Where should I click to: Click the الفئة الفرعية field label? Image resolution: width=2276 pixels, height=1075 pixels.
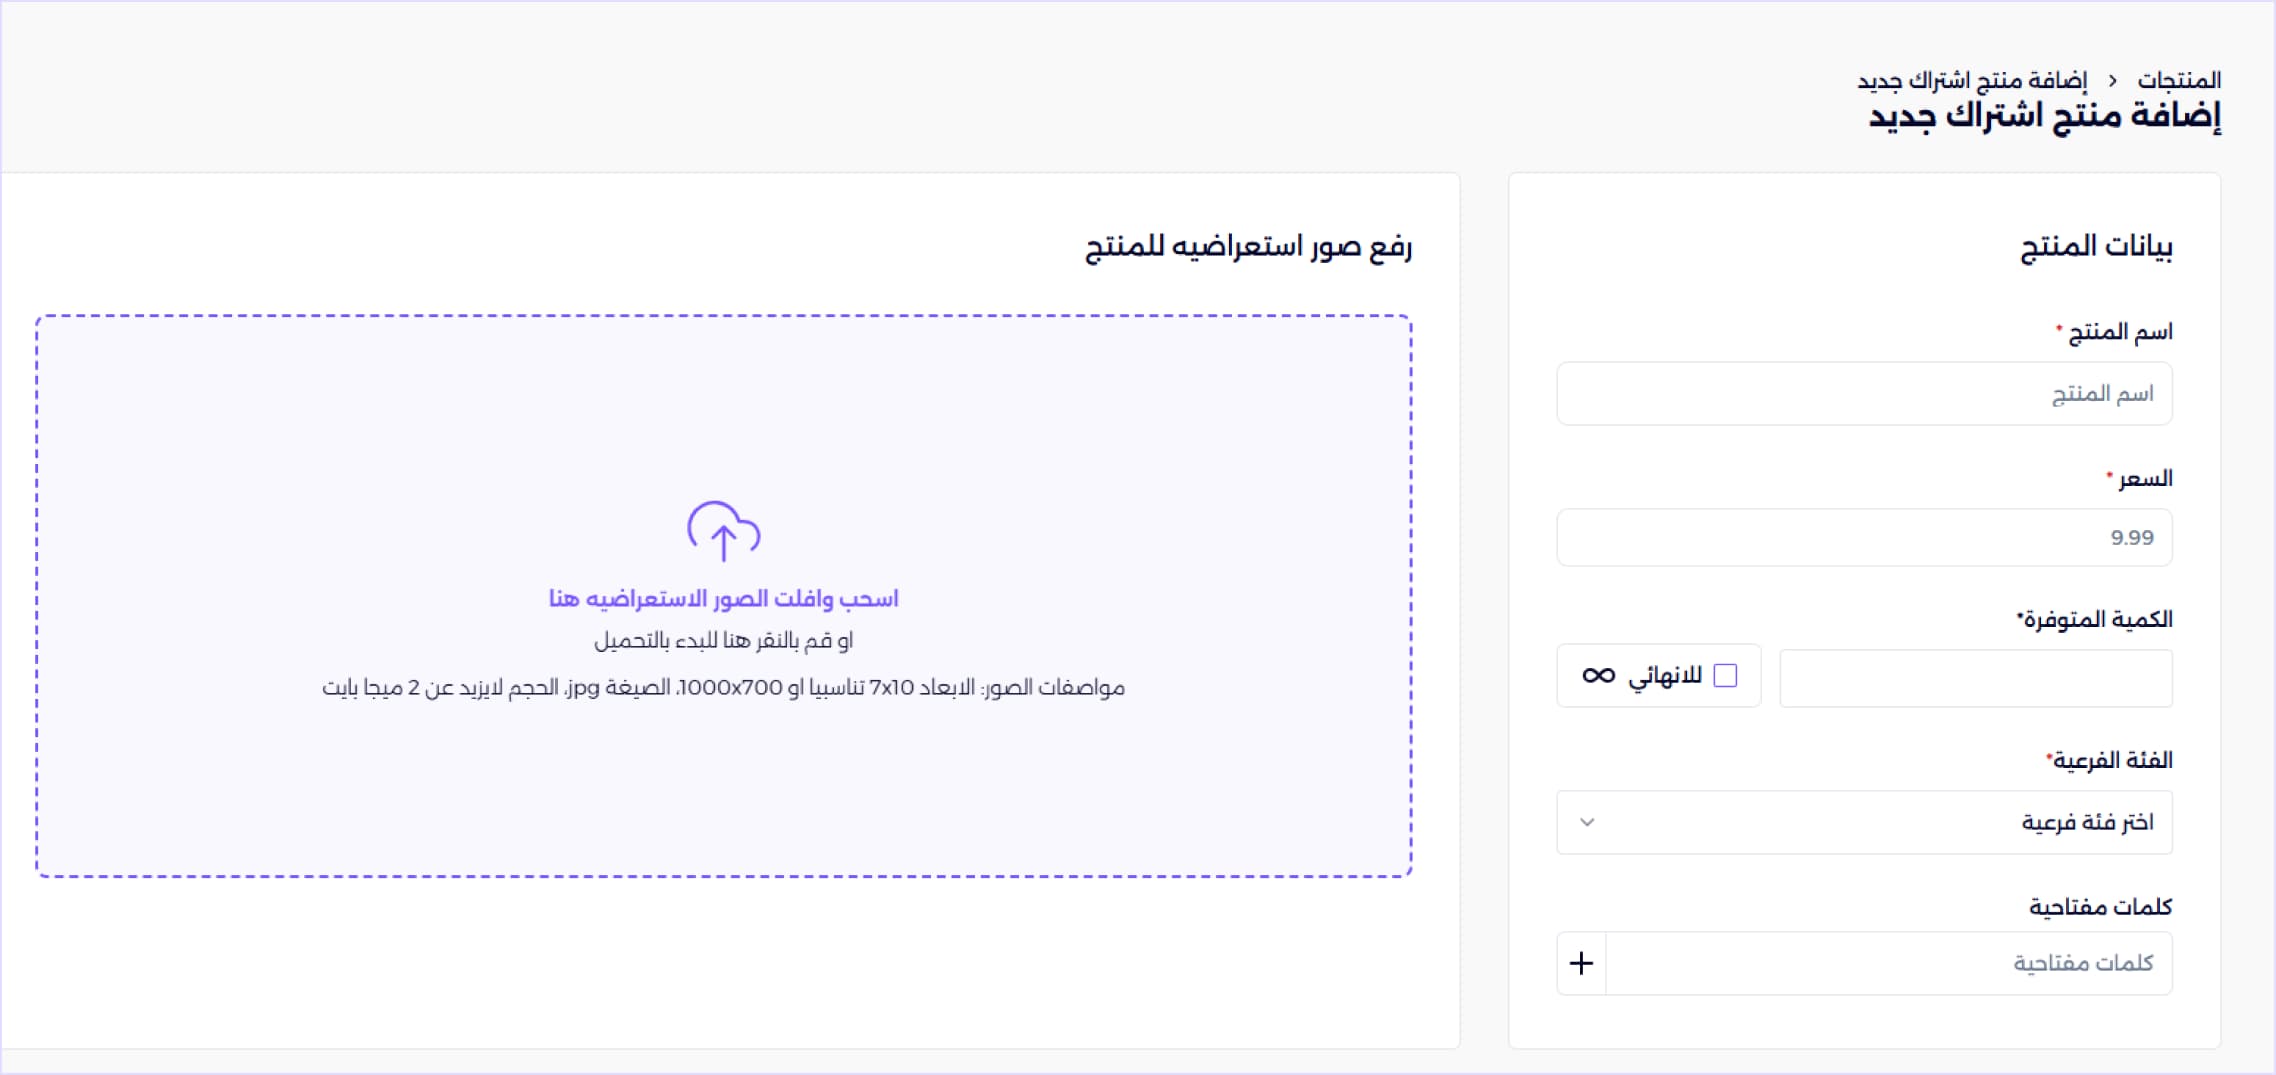click(2110, 760)
